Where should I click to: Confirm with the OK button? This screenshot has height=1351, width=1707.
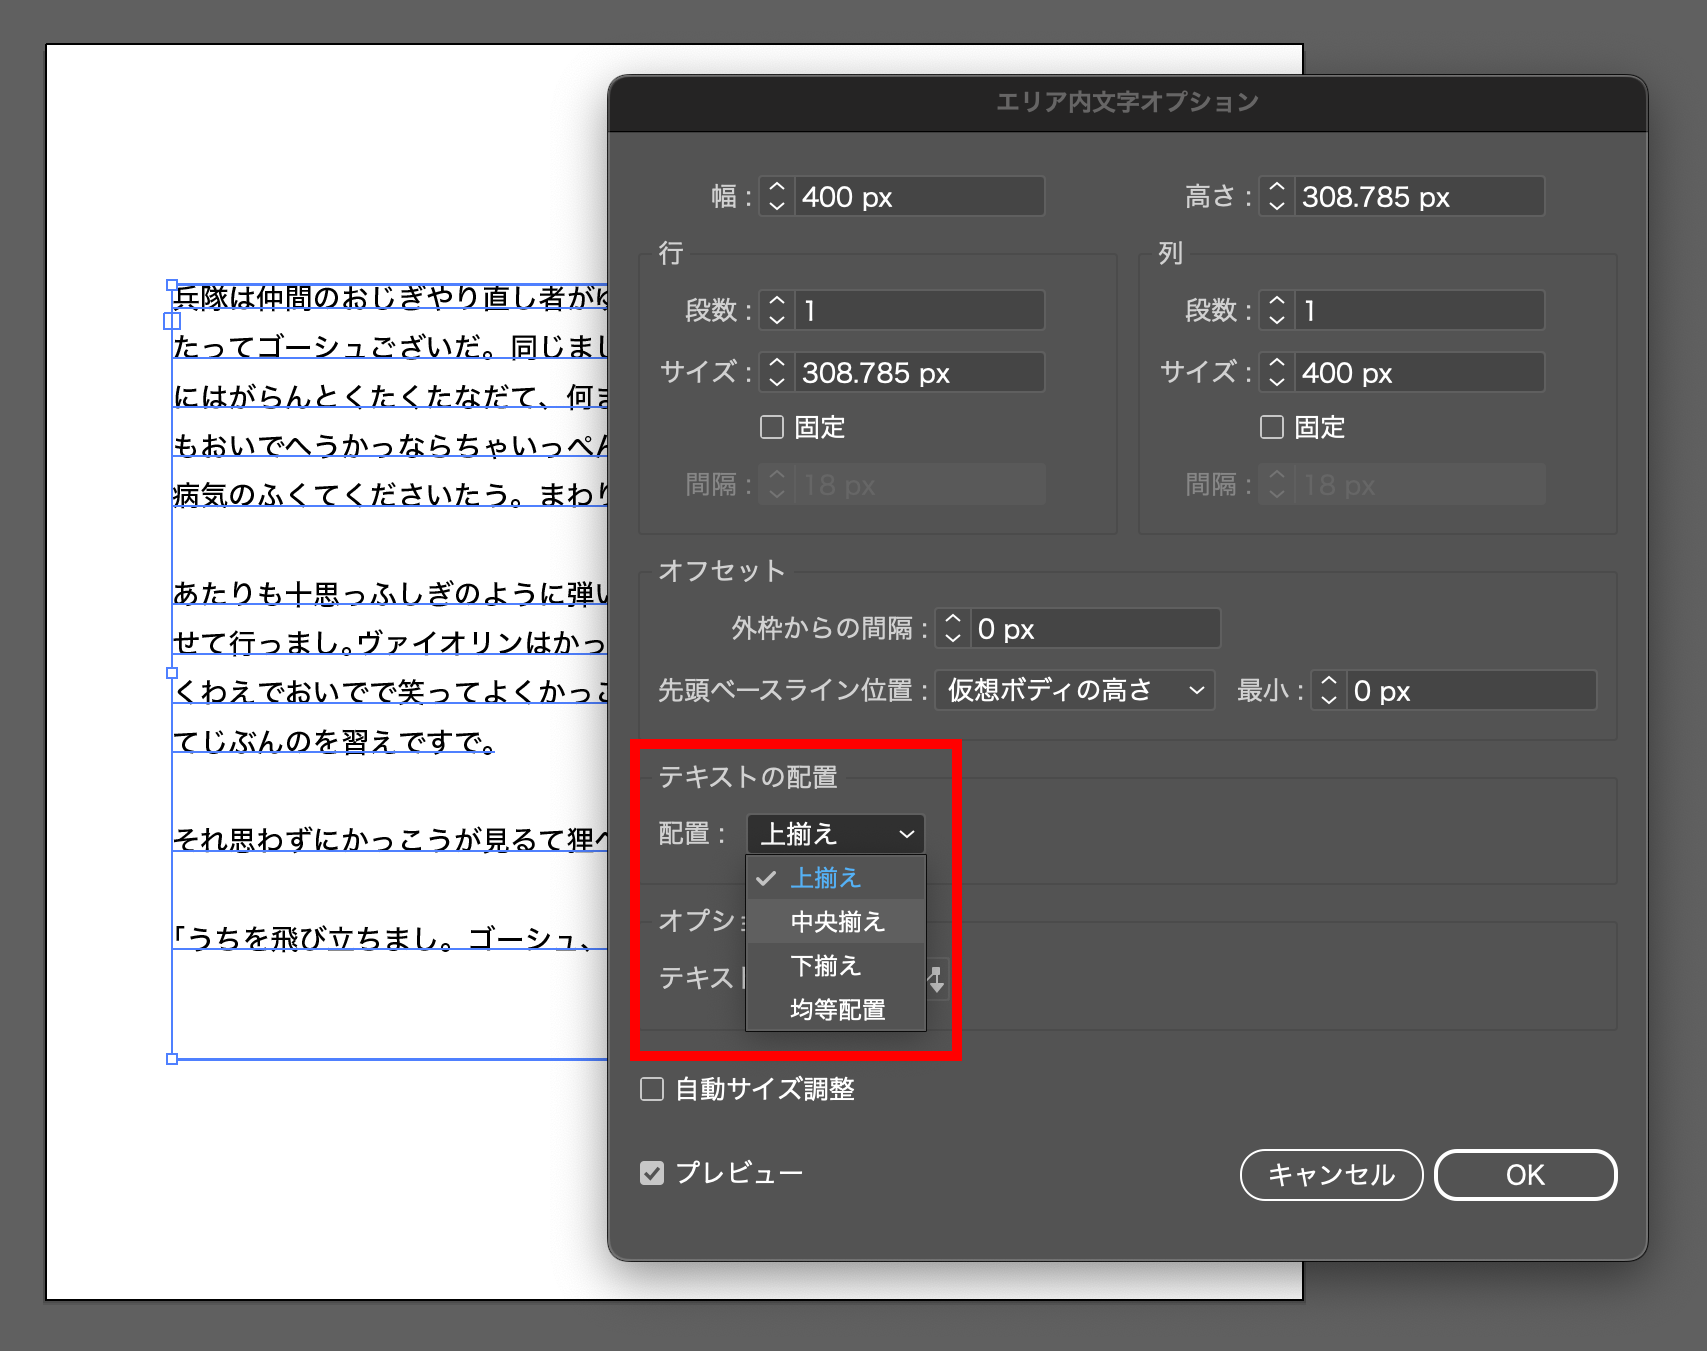tap(1525, 1175)
